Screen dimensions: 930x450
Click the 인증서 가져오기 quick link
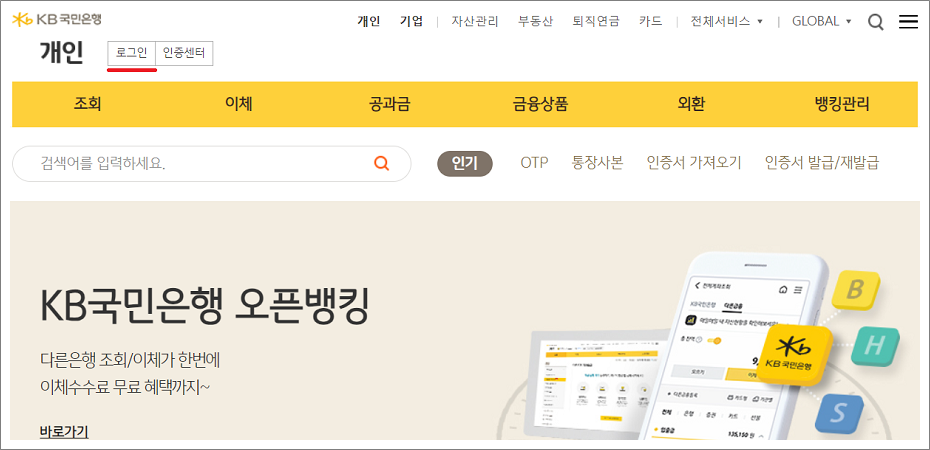click(694, 163)
